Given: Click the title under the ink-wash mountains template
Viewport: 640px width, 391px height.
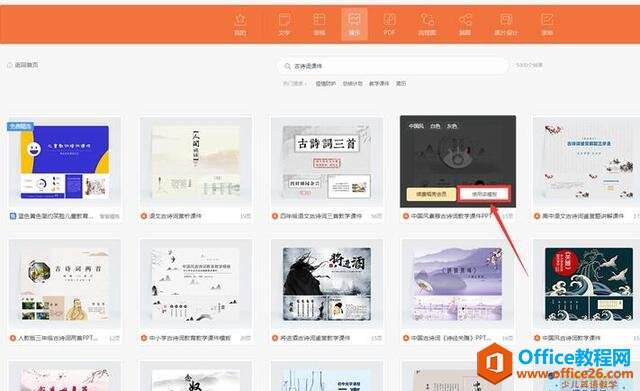Looking at the screenshot, I should (190, 338).
